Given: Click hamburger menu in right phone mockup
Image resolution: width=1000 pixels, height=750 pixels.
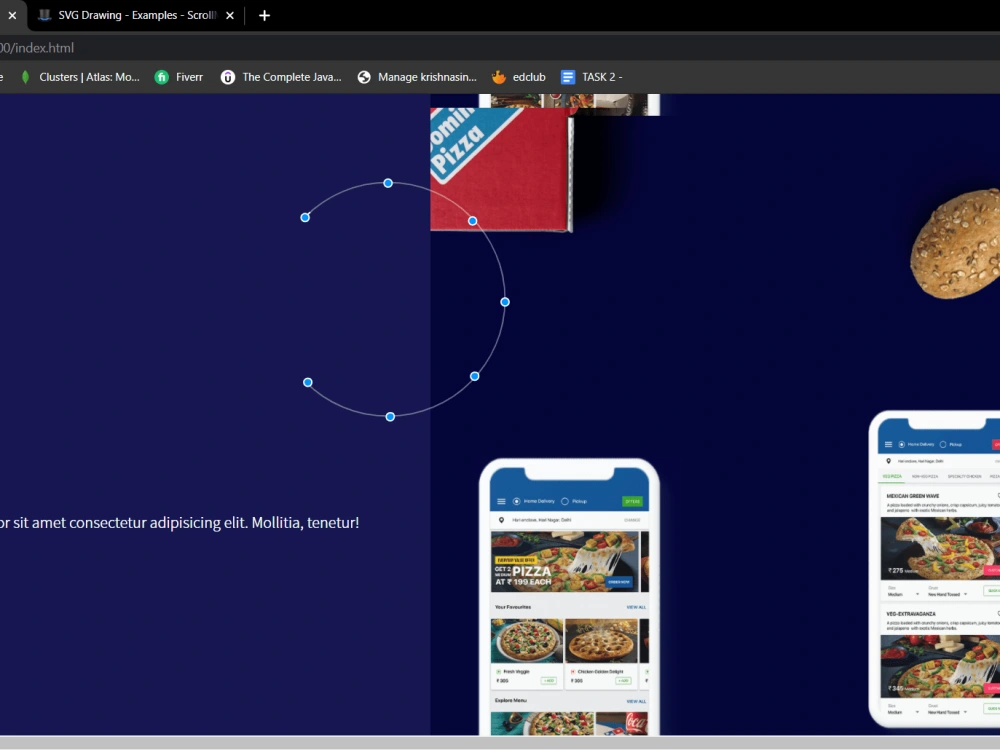Looking at the screenshot, I should click(888, 445).
